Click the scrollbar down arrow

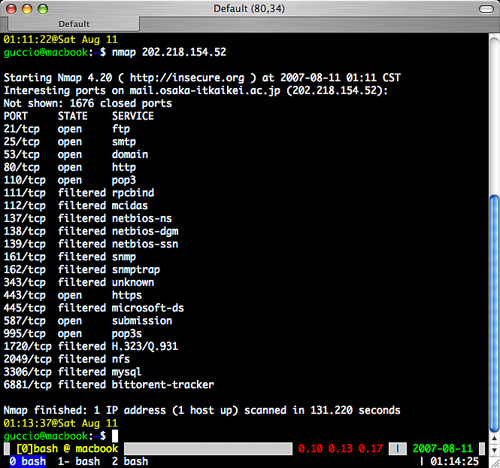click(494, 450)
